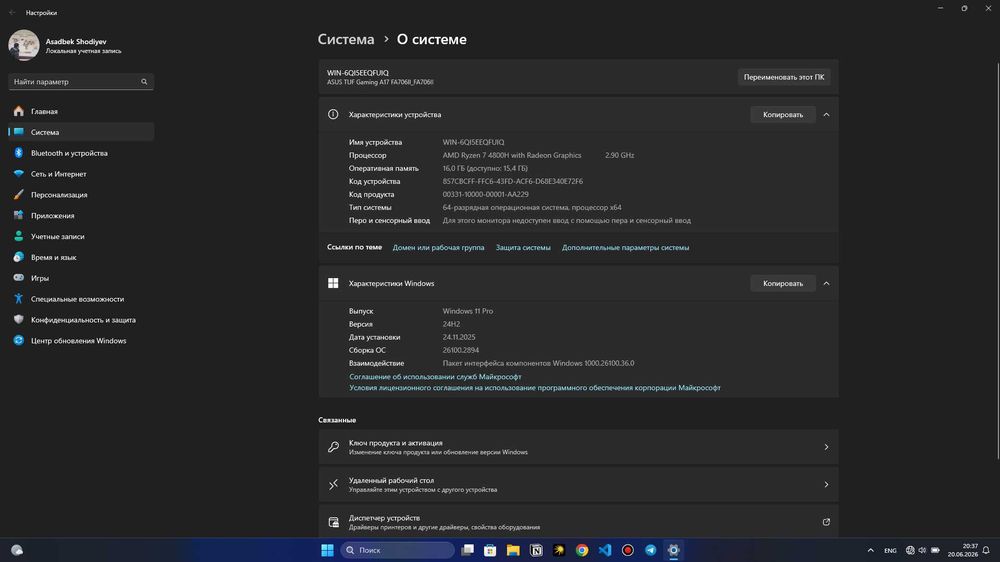Click the info icon beside Характеристики устройства

[x=333, y=114]
